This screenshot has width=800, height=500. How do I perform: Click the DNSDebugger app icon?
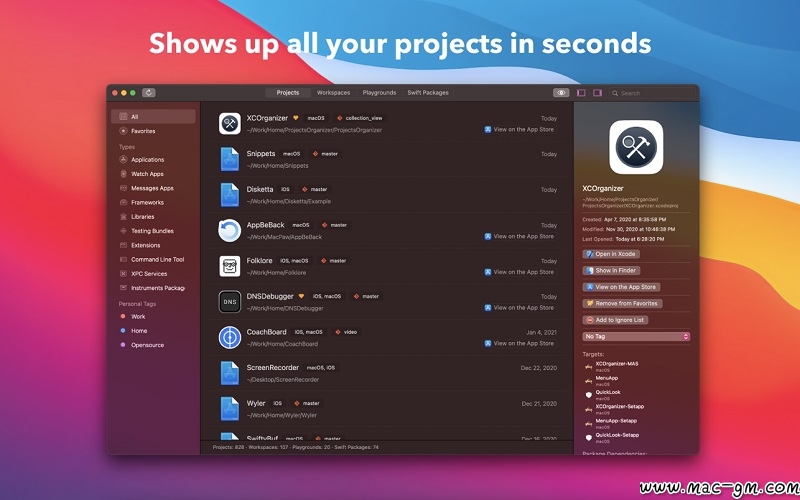230,302
